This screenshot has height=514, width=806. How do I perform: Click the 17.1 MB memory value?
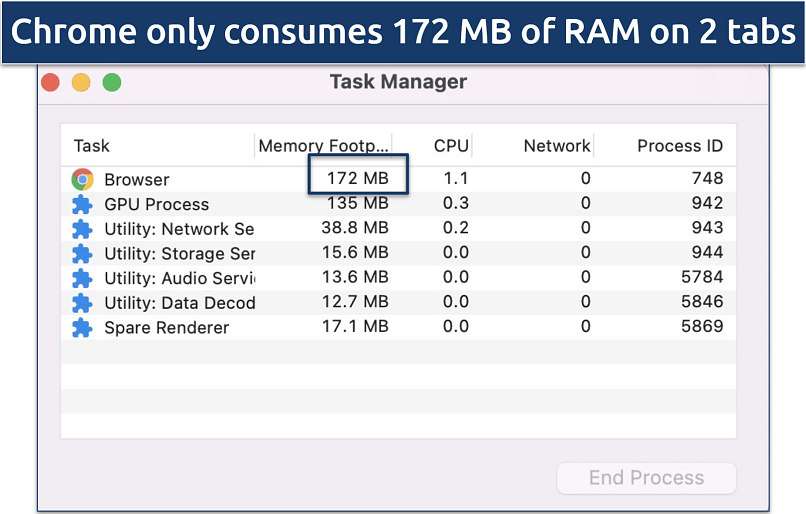(x=355, y=326)
